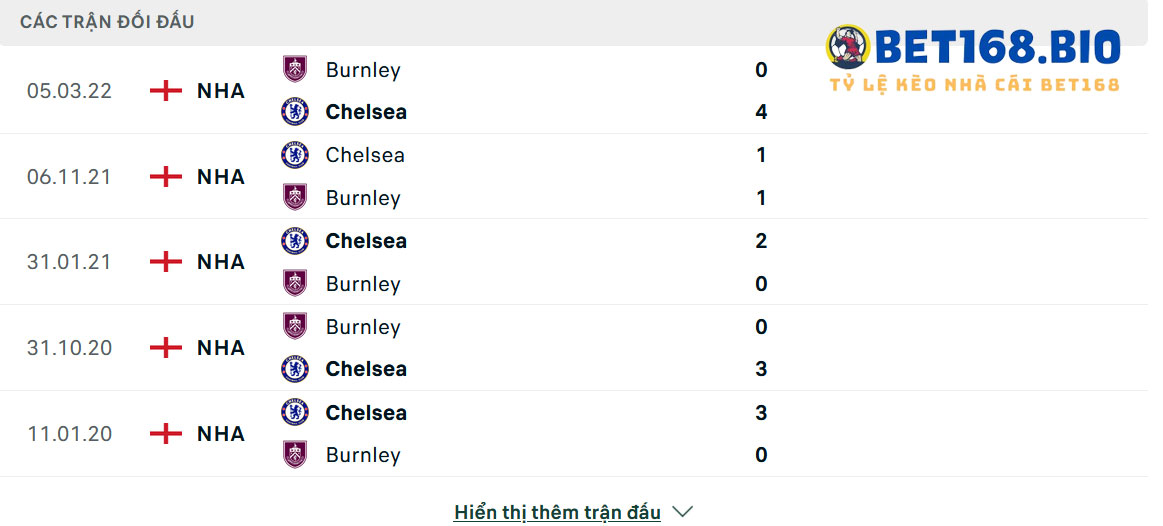
Task: Select the NHA league label beside 31.01.21
Action: [x=221, y=262]
